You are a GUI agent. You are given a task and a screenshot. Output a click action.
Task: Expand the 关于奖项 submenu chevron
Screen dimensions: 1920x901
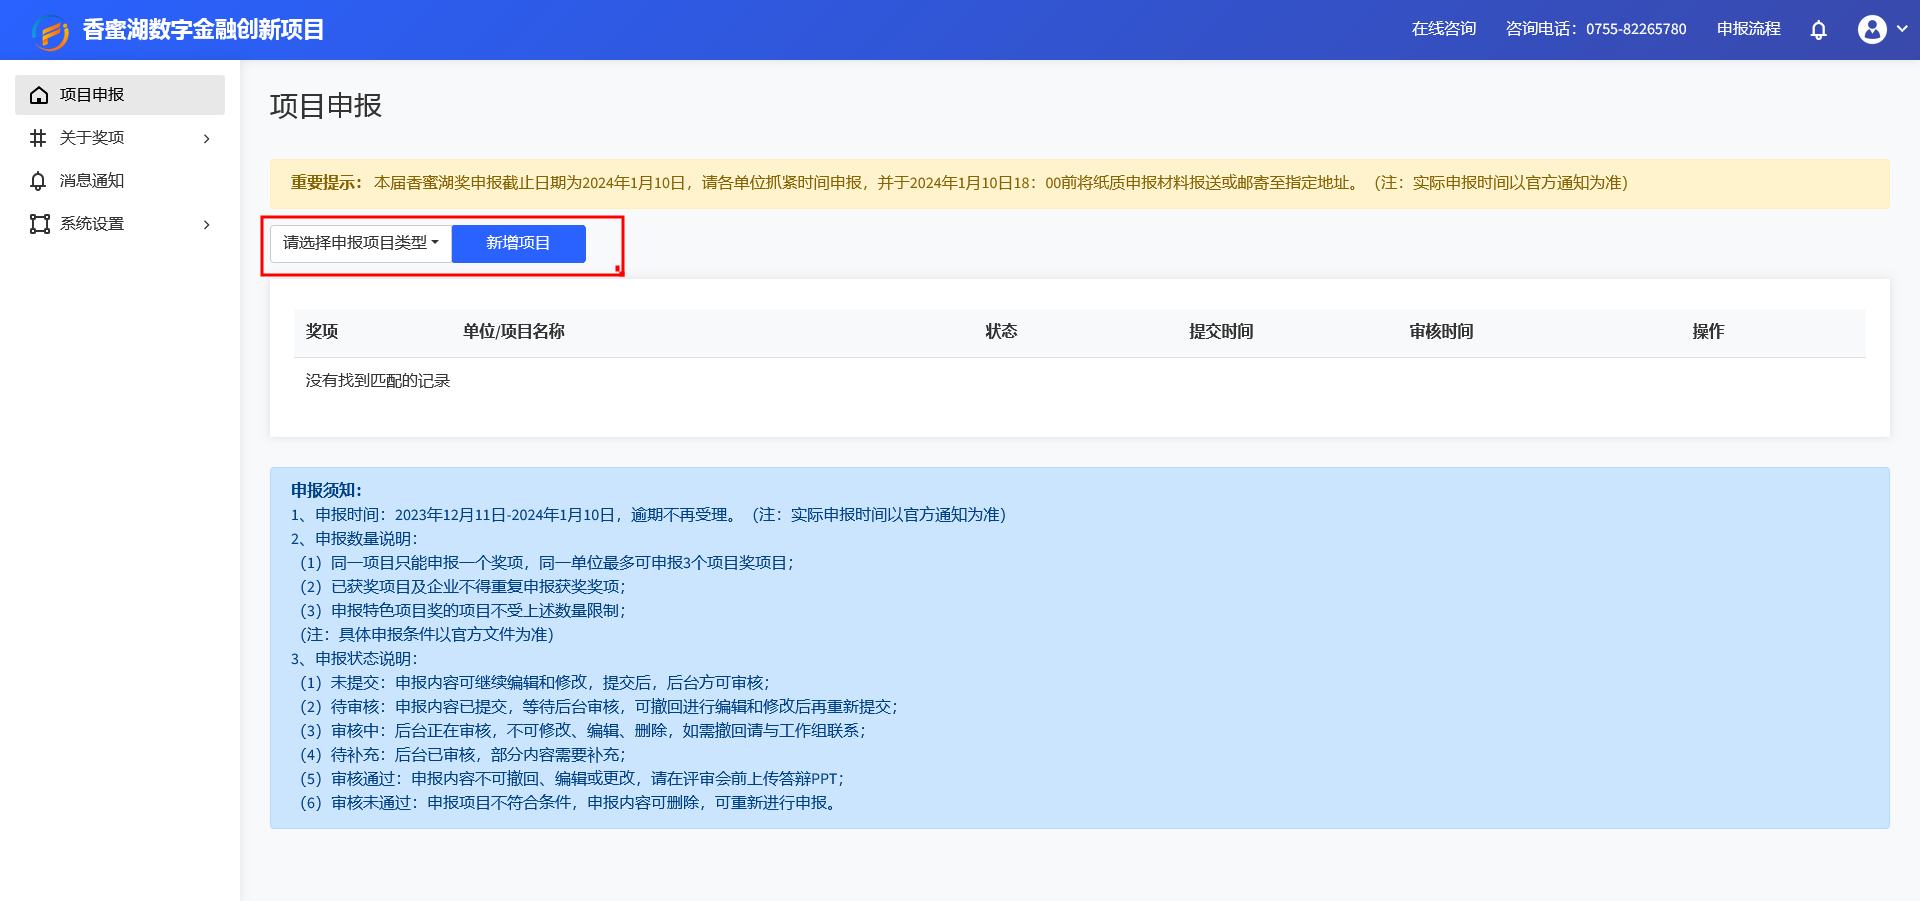tap(207, 138)
